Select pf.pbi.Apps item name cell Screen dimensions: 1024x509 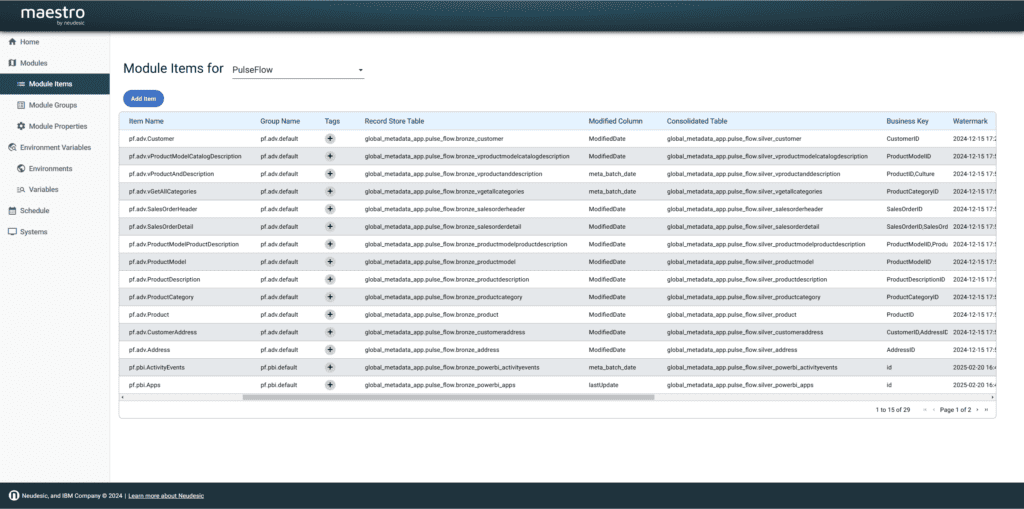144,385
